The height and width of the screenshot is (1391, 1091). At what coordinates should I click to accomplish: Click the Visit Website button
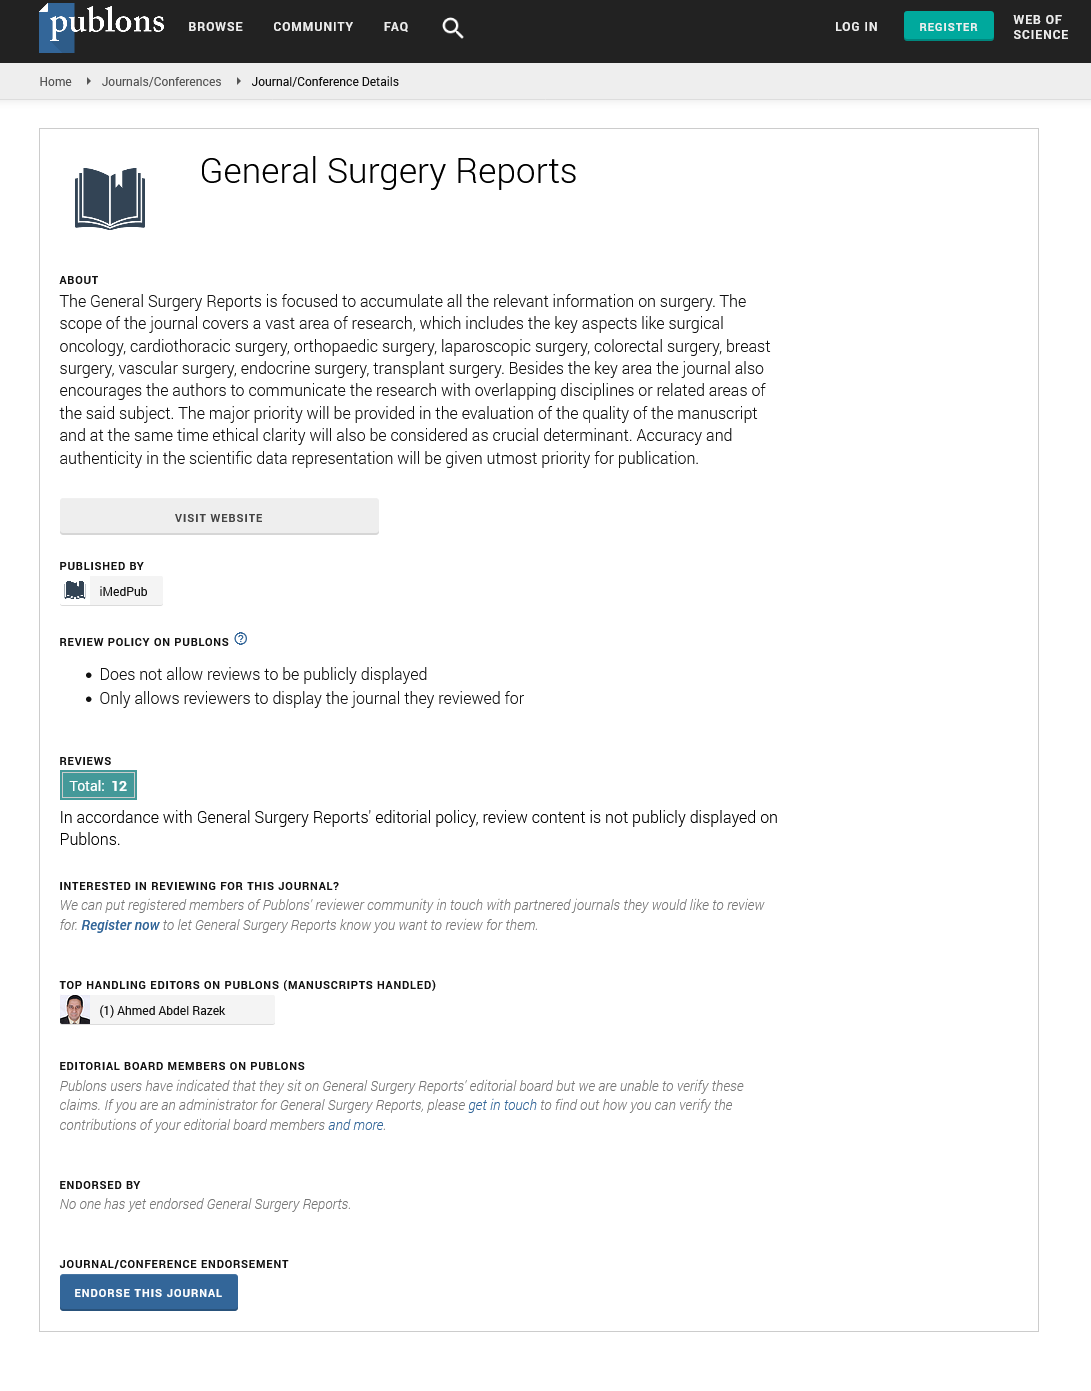coord(219,517)
